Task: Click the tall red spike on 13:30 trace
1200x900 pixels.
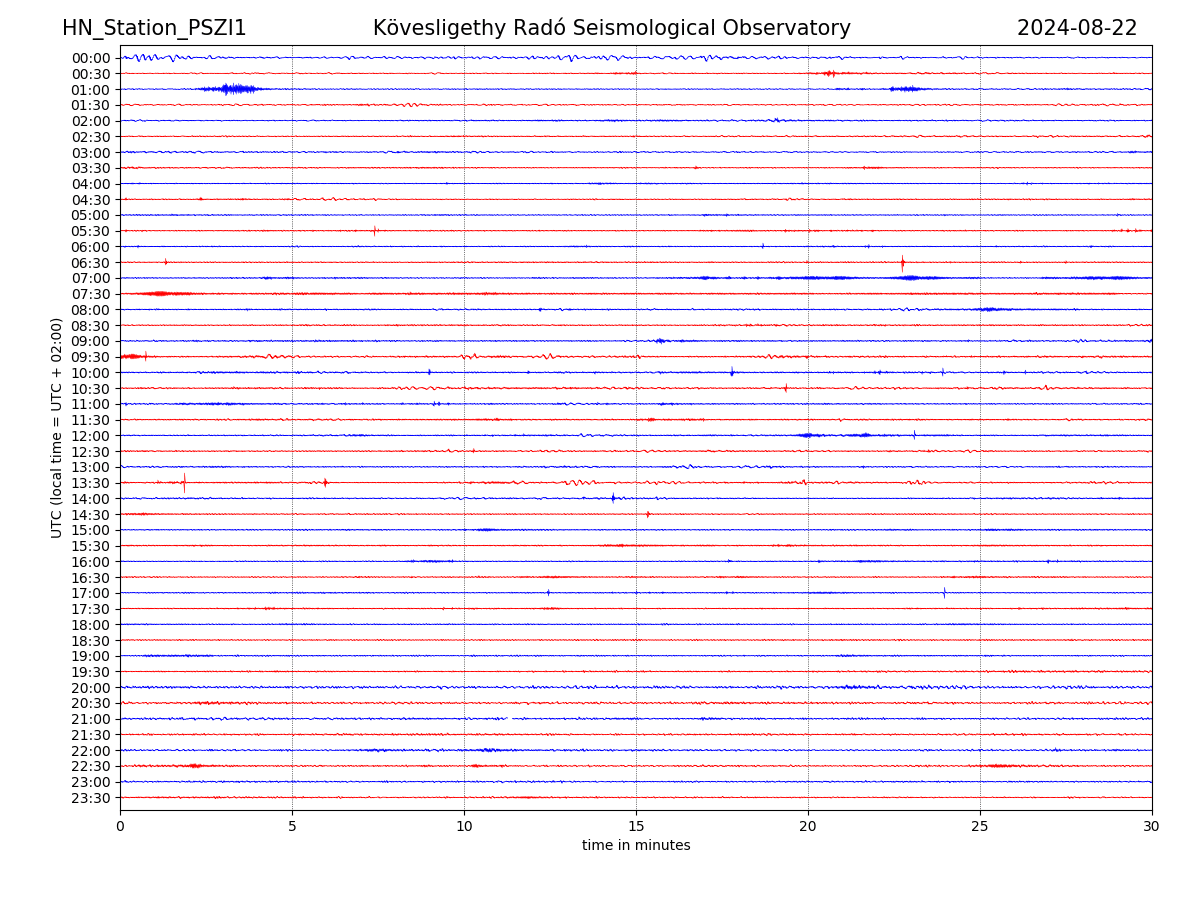Action: tap(184, 483)
